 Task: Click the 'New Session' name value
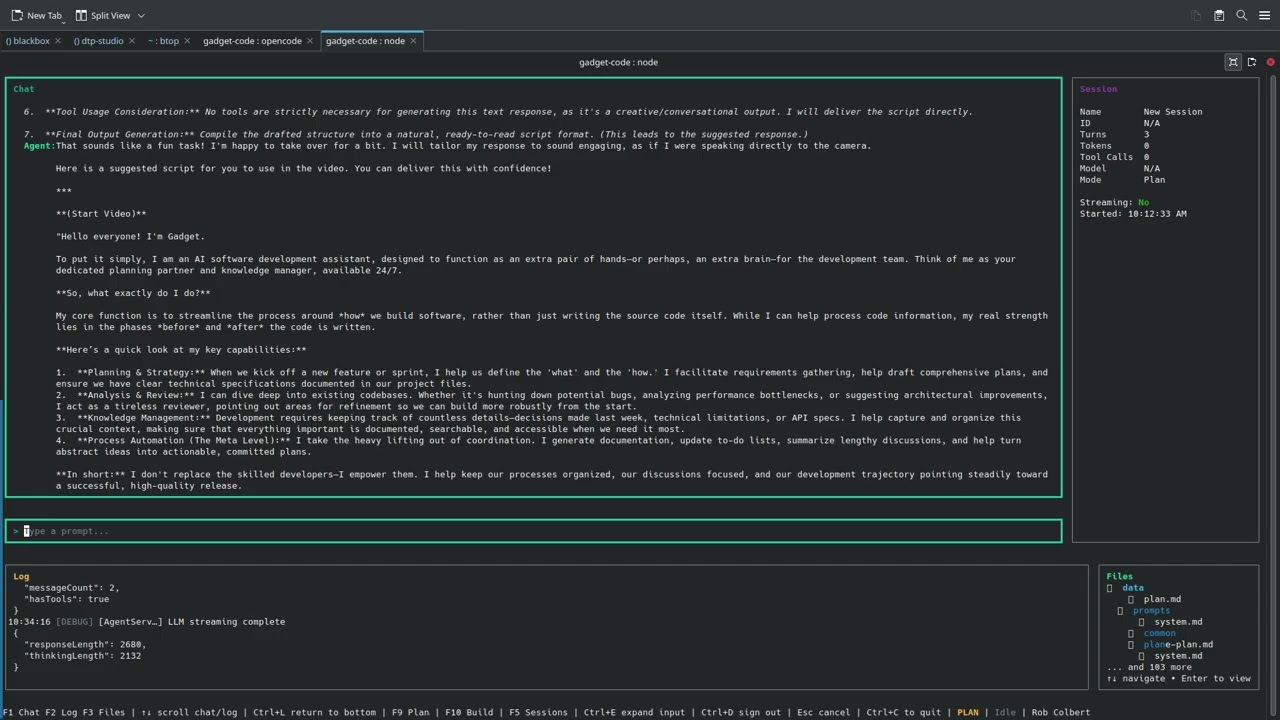click(x=1173, y=112)
